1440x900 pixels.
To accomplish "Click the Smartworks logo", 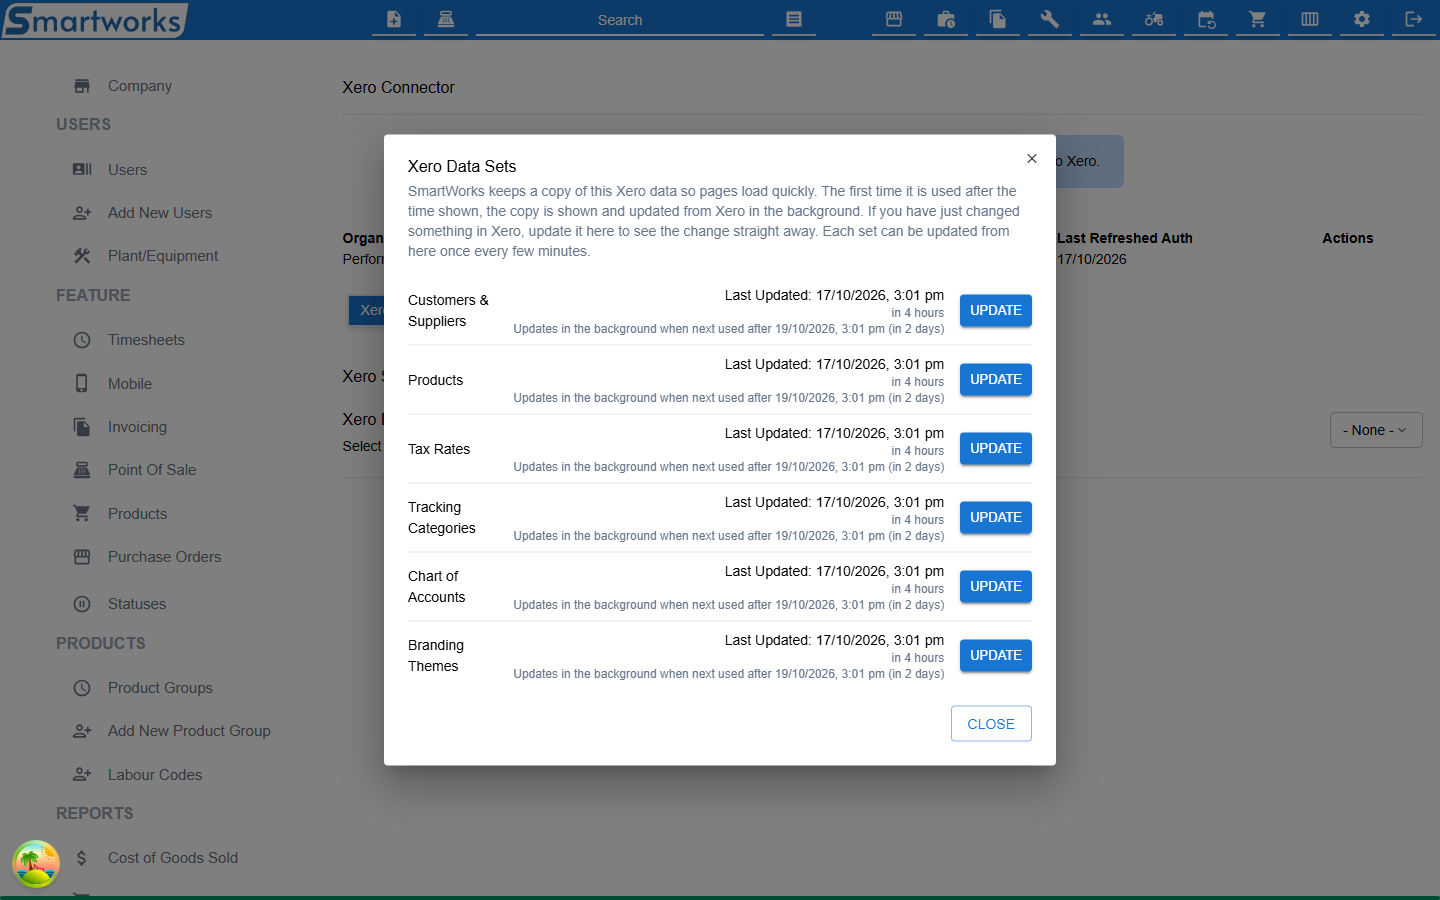I will coord(95,20).
